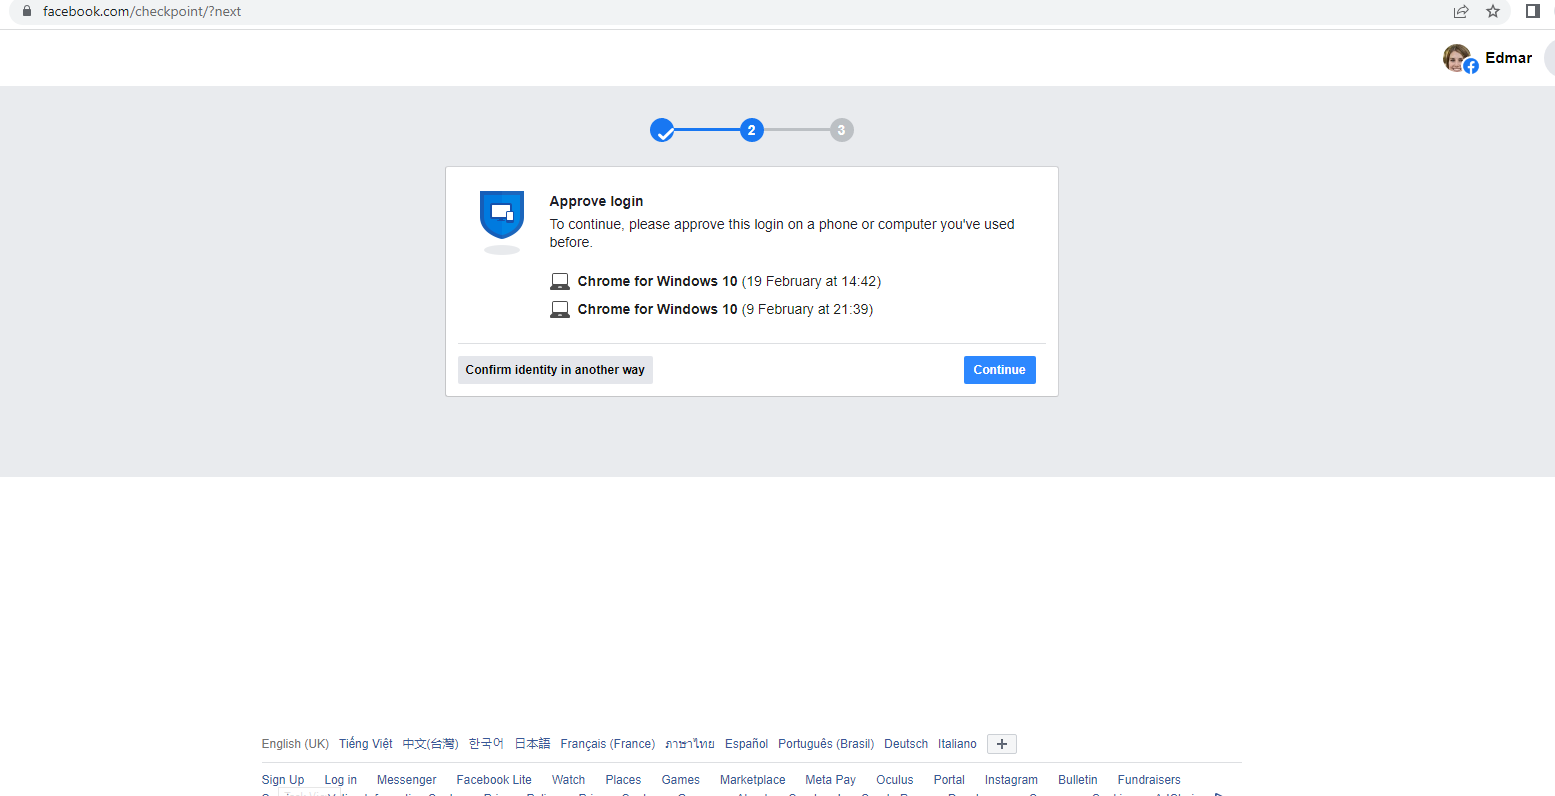Click the Approve login heading
Viewport: 1555px width, 796px height.
[596, 201]
